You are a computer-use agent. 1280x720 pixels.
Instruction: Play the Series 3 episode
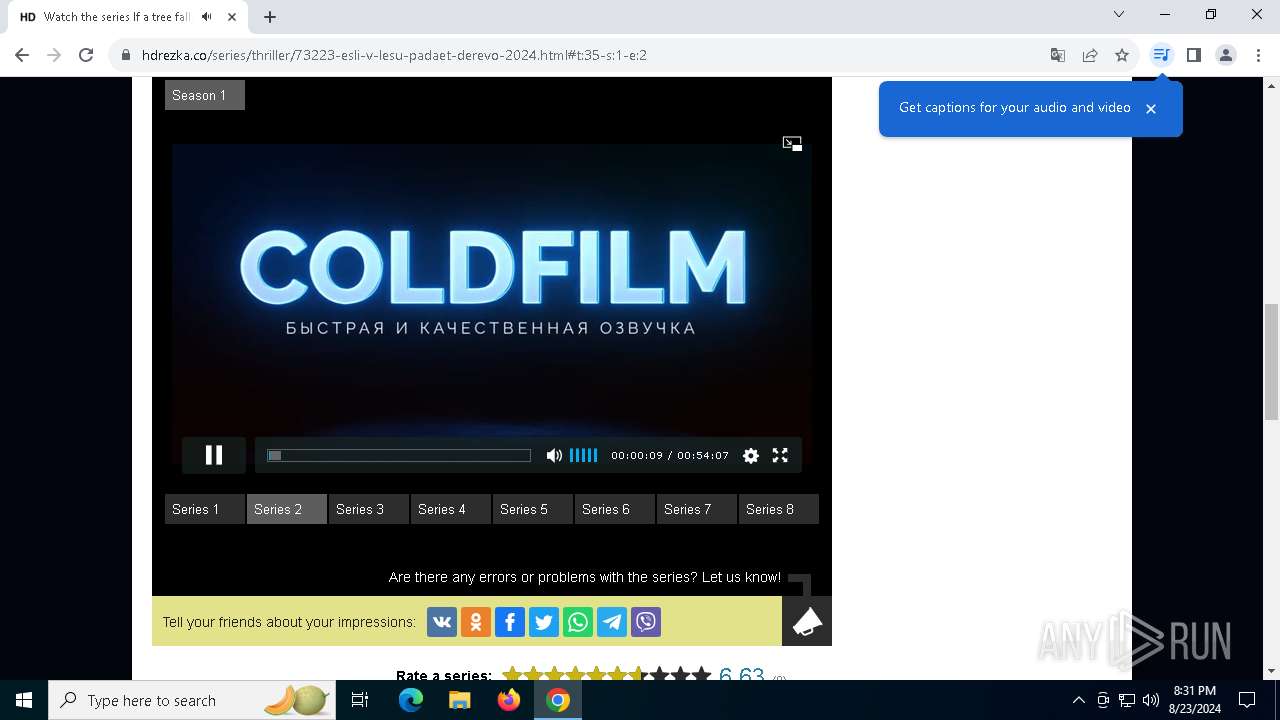(x=369, y=509)
